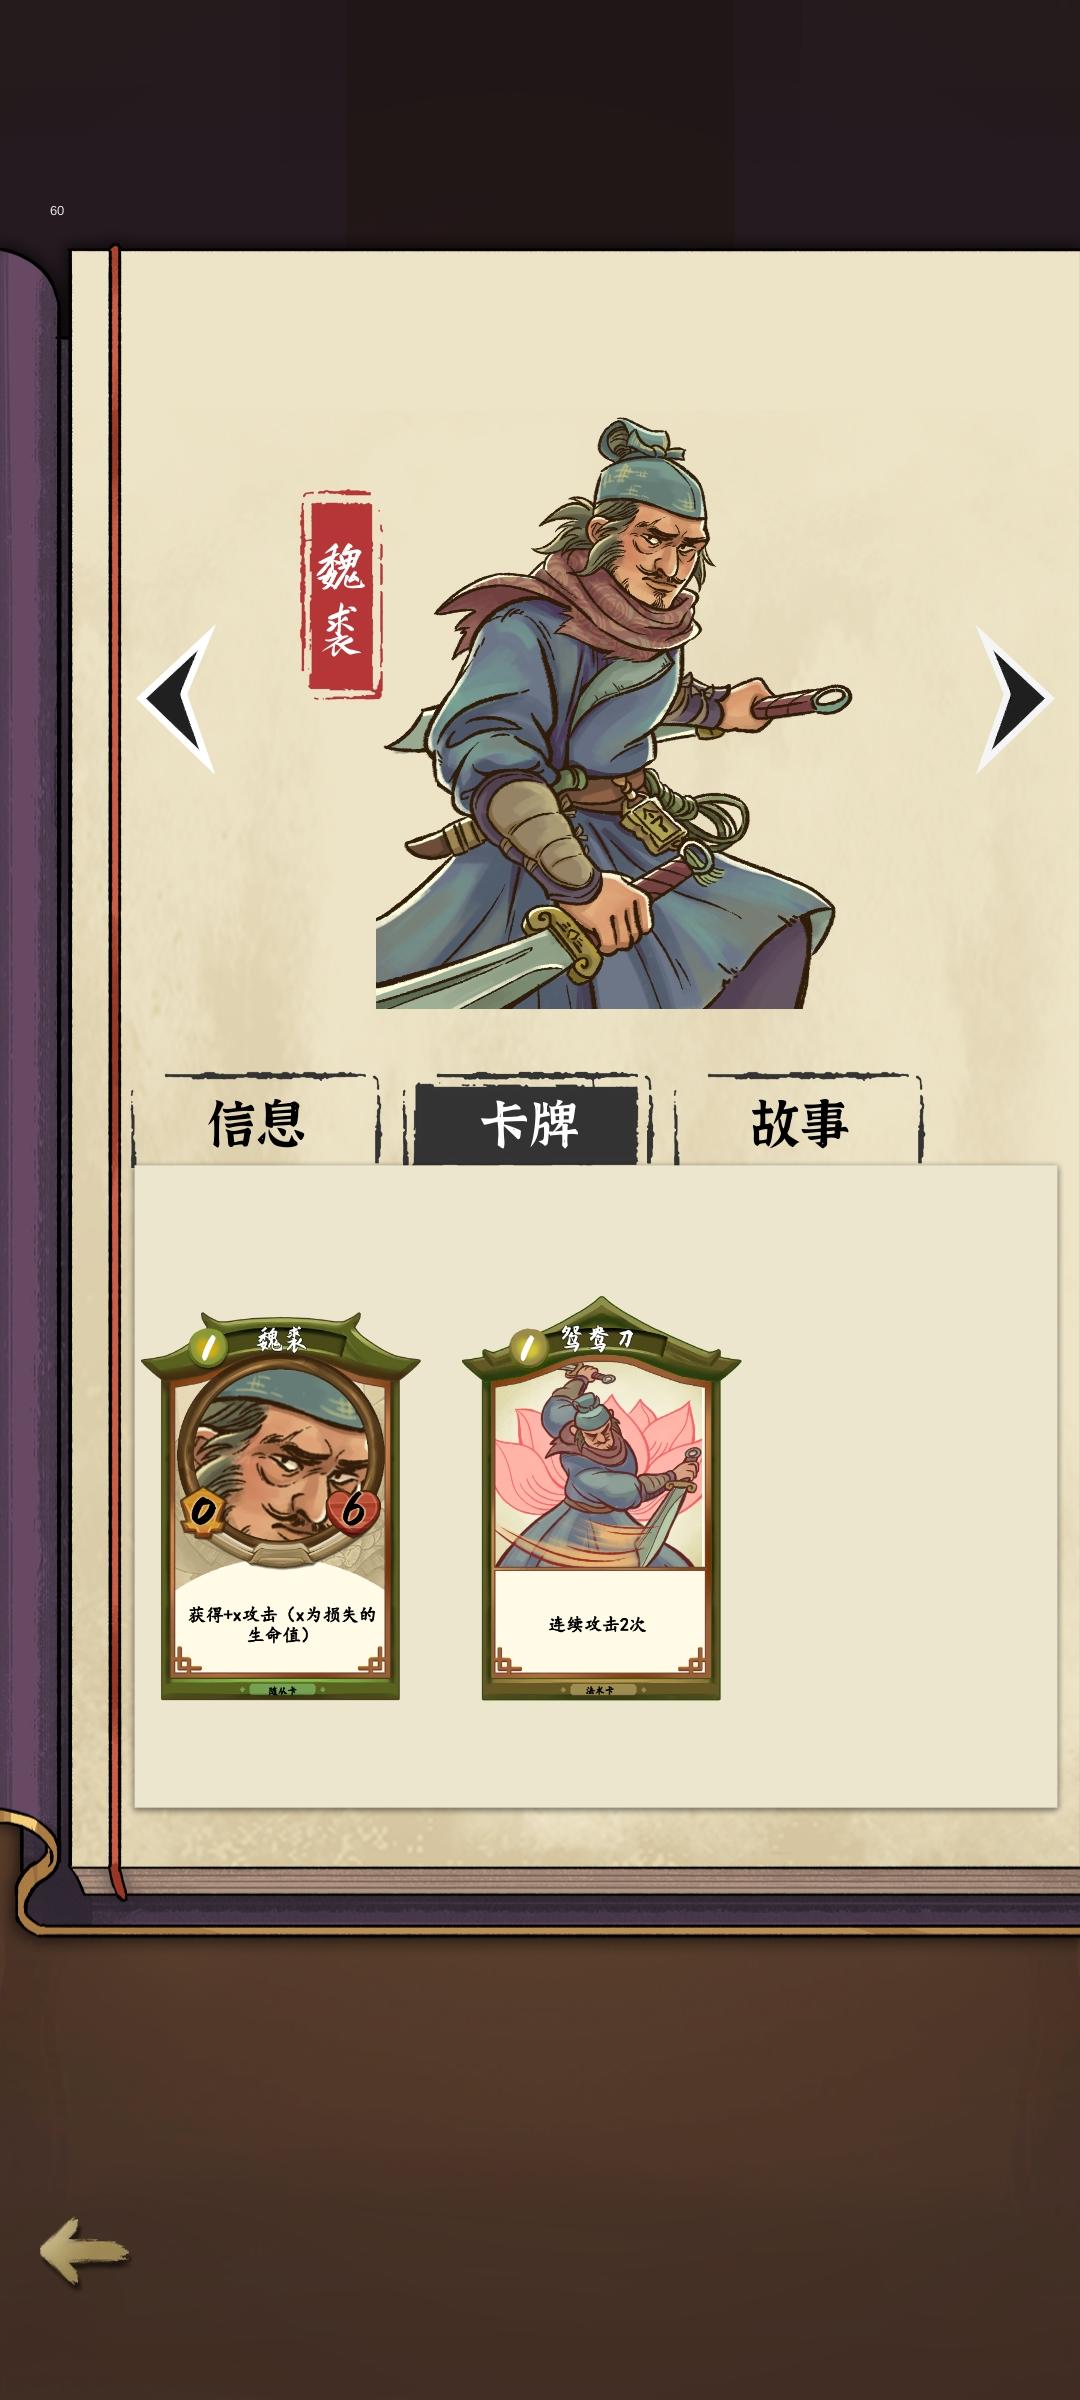Select the 卡牌 tab

click(x=527, y=1122)
